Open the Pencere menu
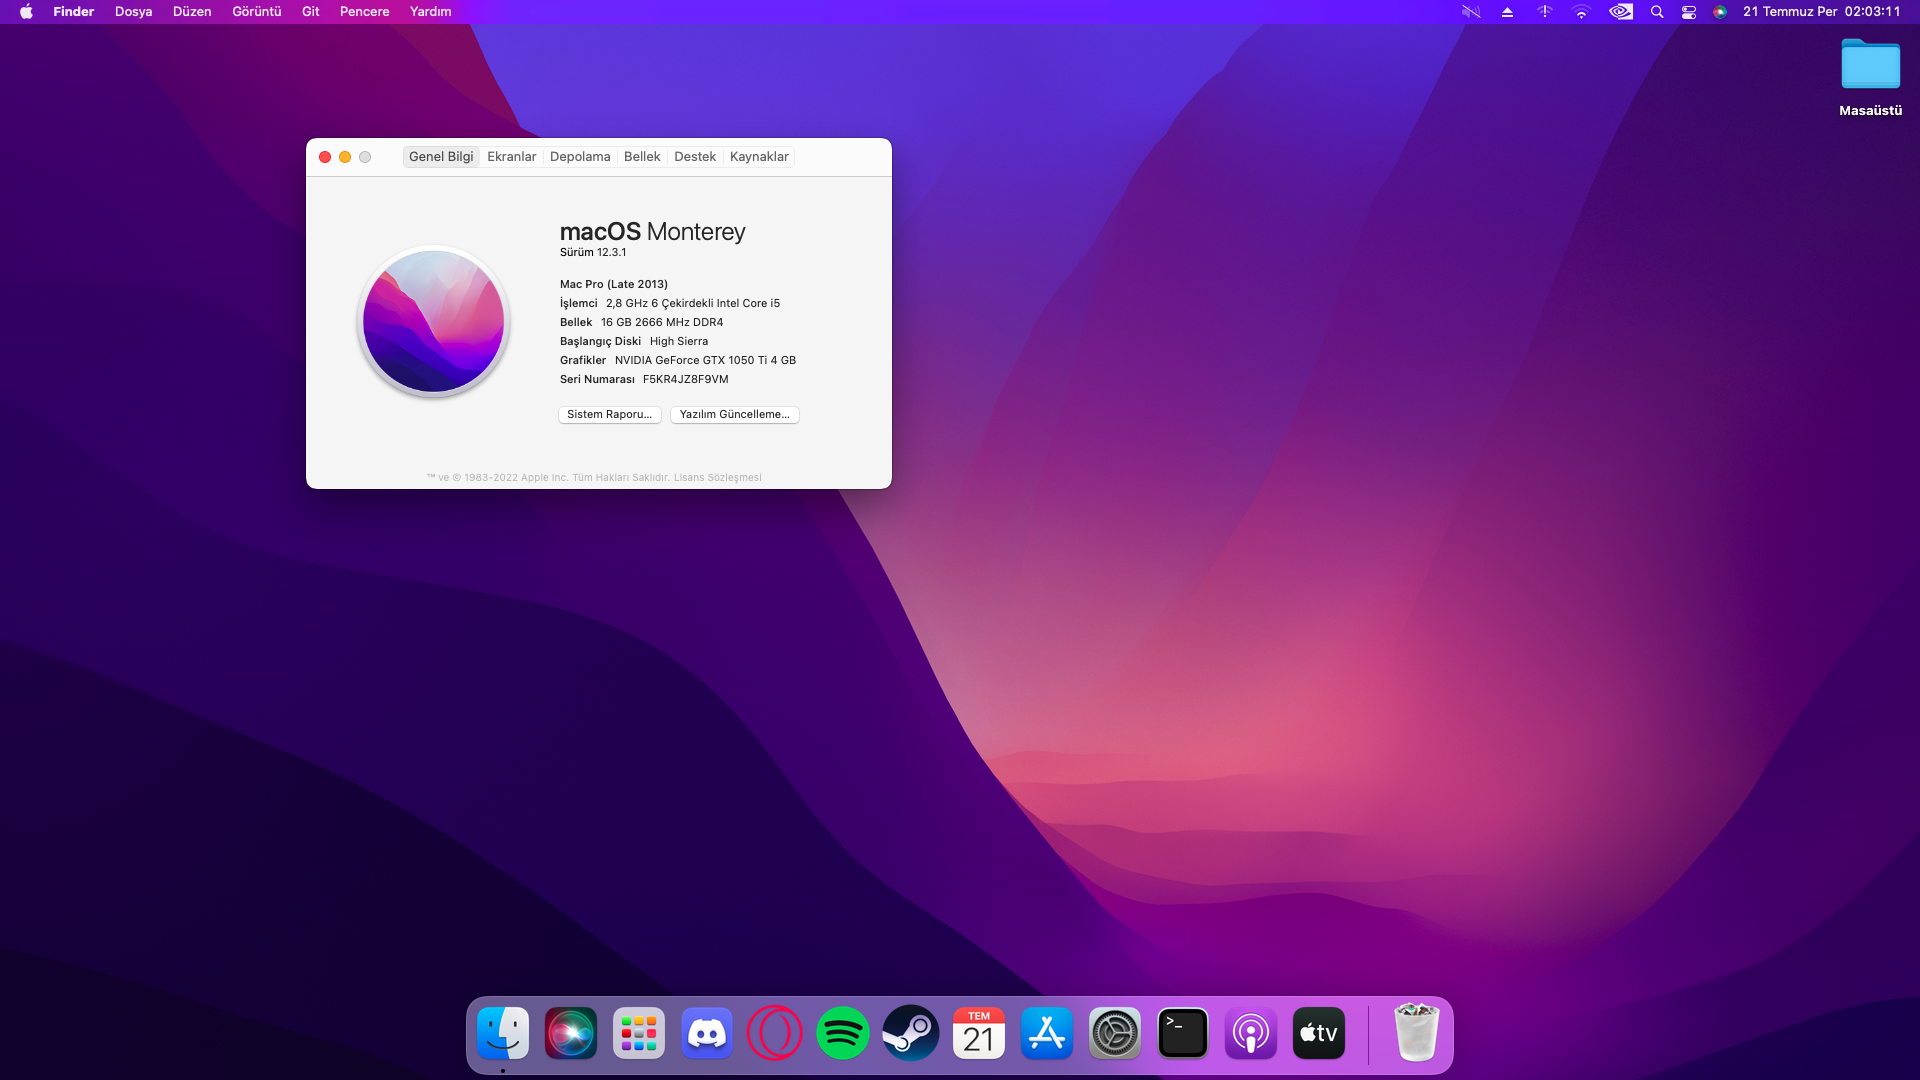Image resolution: width=1920 pixels, height=1080 pixels. point(364,12)
